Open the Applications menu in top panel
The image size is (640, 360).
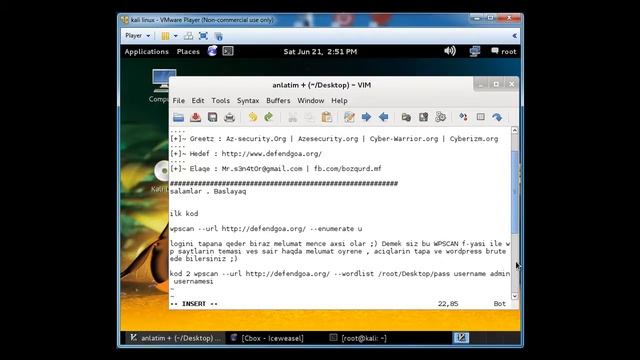tap(147, 51)
